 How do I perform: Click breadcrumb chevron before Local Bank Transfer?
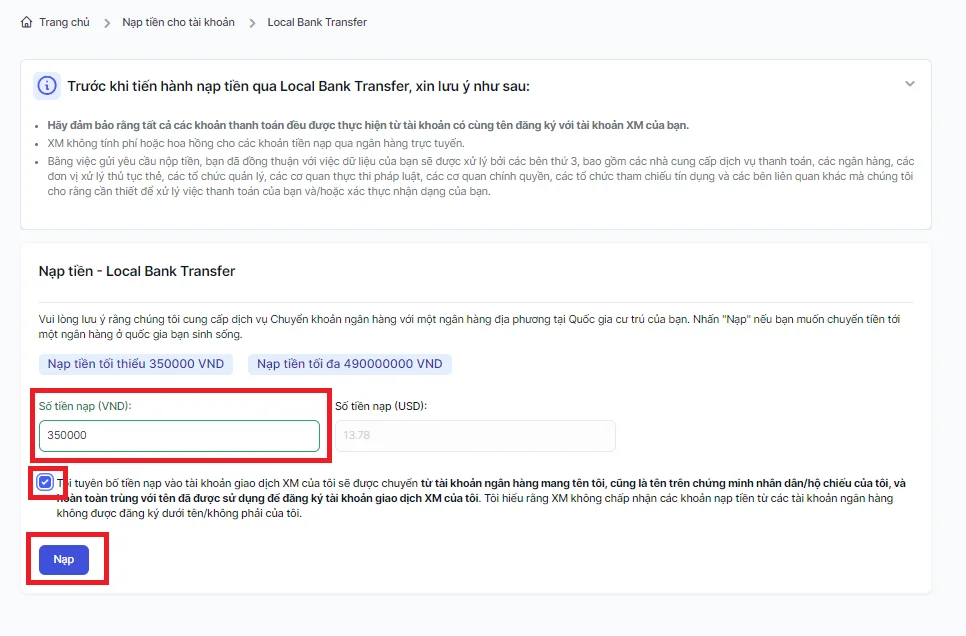click(x=252, y=23)
